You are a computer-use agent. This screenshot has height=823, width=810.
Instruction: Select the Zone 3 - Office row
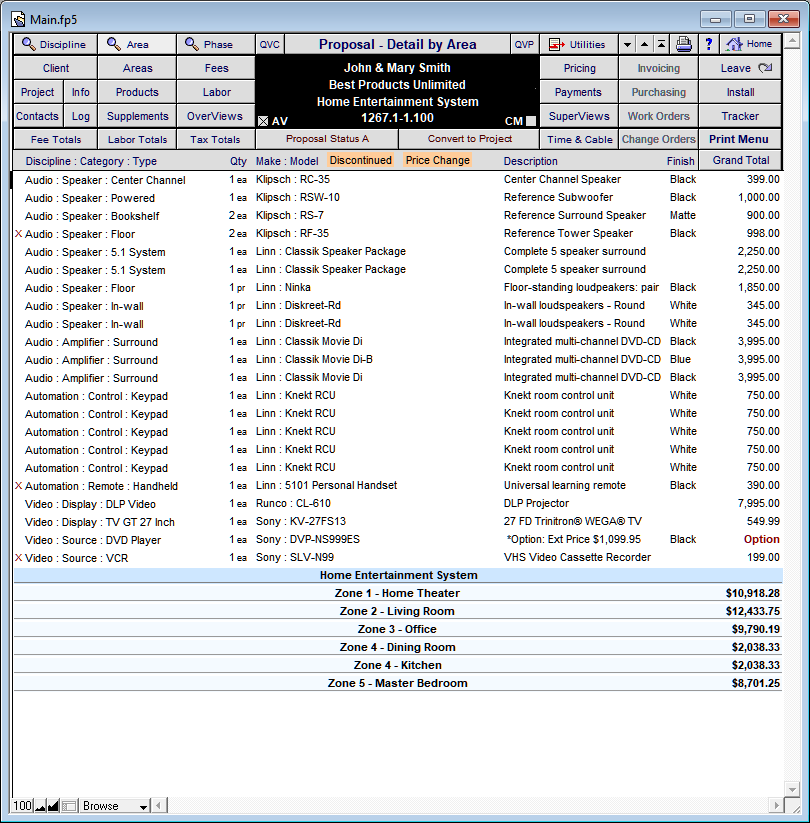[398, 629]
